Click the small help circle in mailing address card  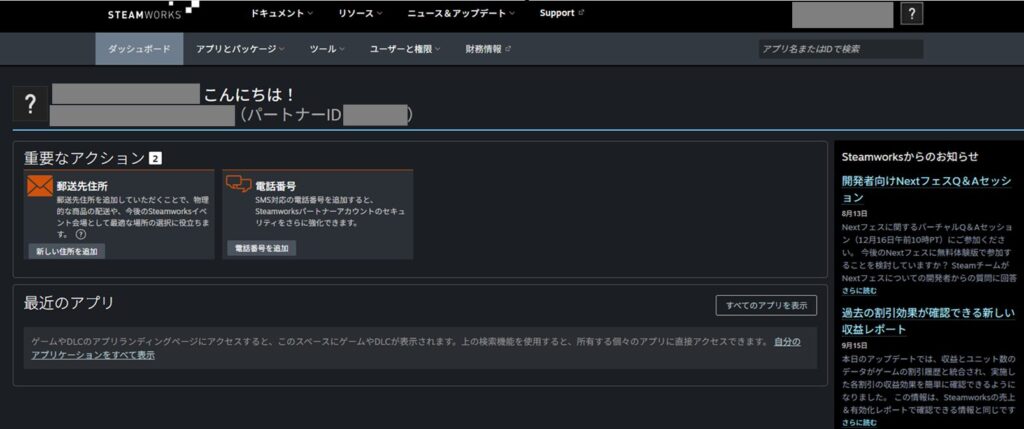tap(80, 234)
